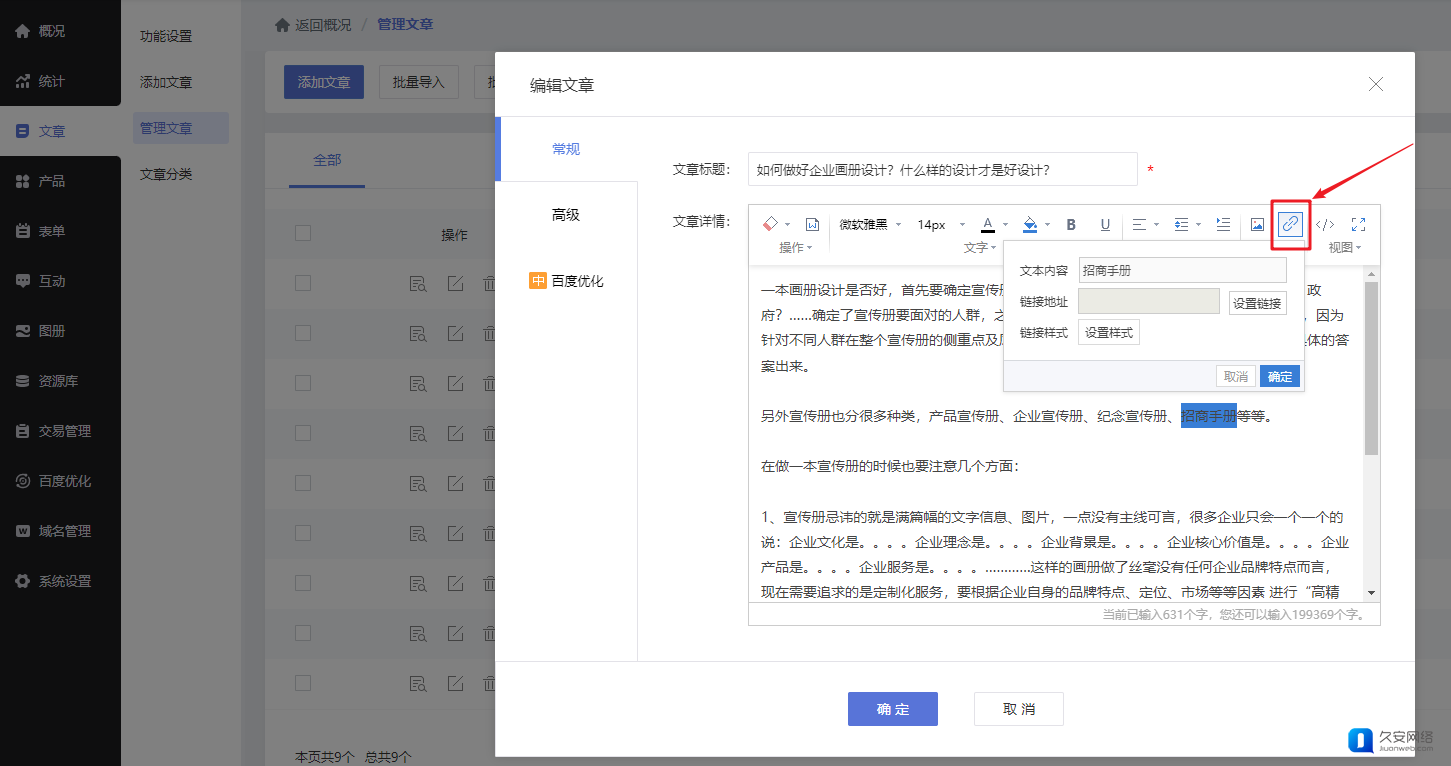Open the 微软雅黑 font family dropdown
This screenshot has width=1451, height=766.
(870, 225)
